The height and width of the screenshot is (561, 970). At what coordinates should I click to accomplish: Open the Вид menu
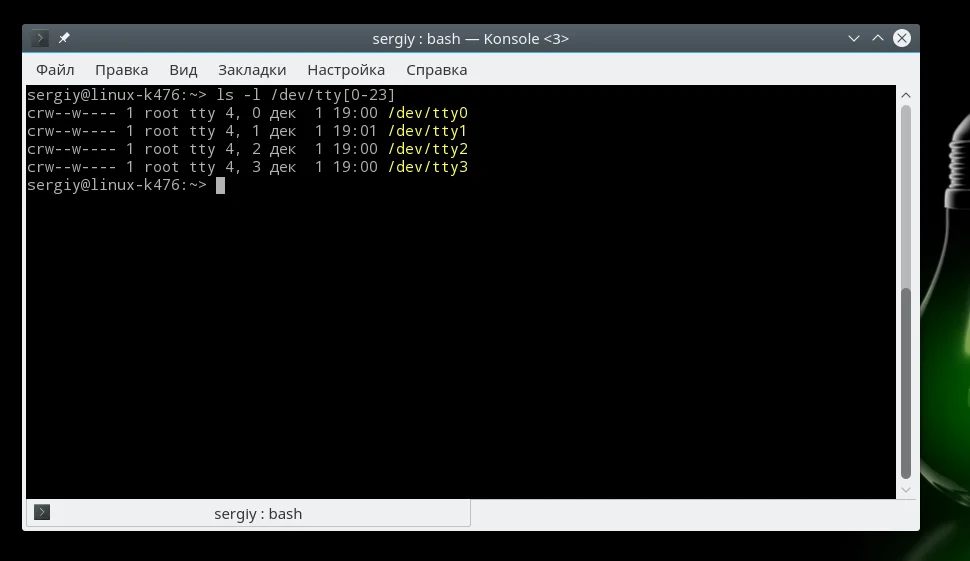[183, 70]
